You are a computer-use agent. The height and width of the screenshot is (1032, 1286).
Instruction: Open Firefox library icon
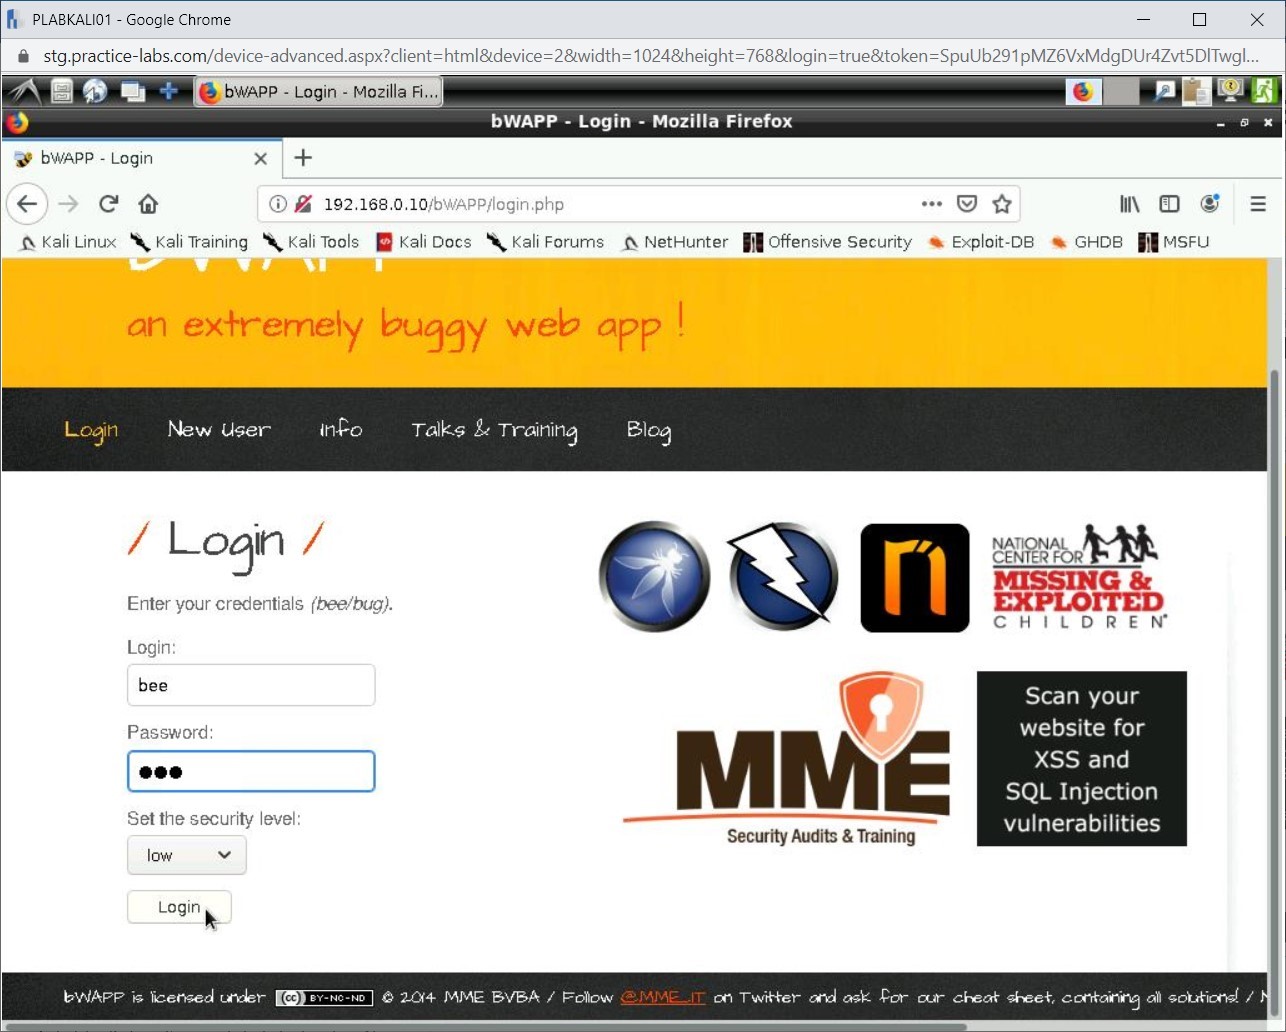1129,204
